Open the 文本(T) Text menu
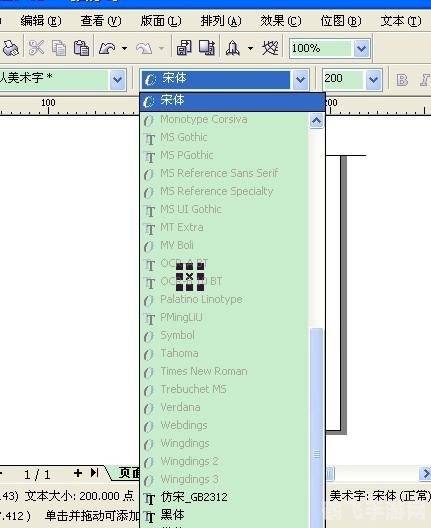This screenshot has width=431, height=528. point(401,22)
